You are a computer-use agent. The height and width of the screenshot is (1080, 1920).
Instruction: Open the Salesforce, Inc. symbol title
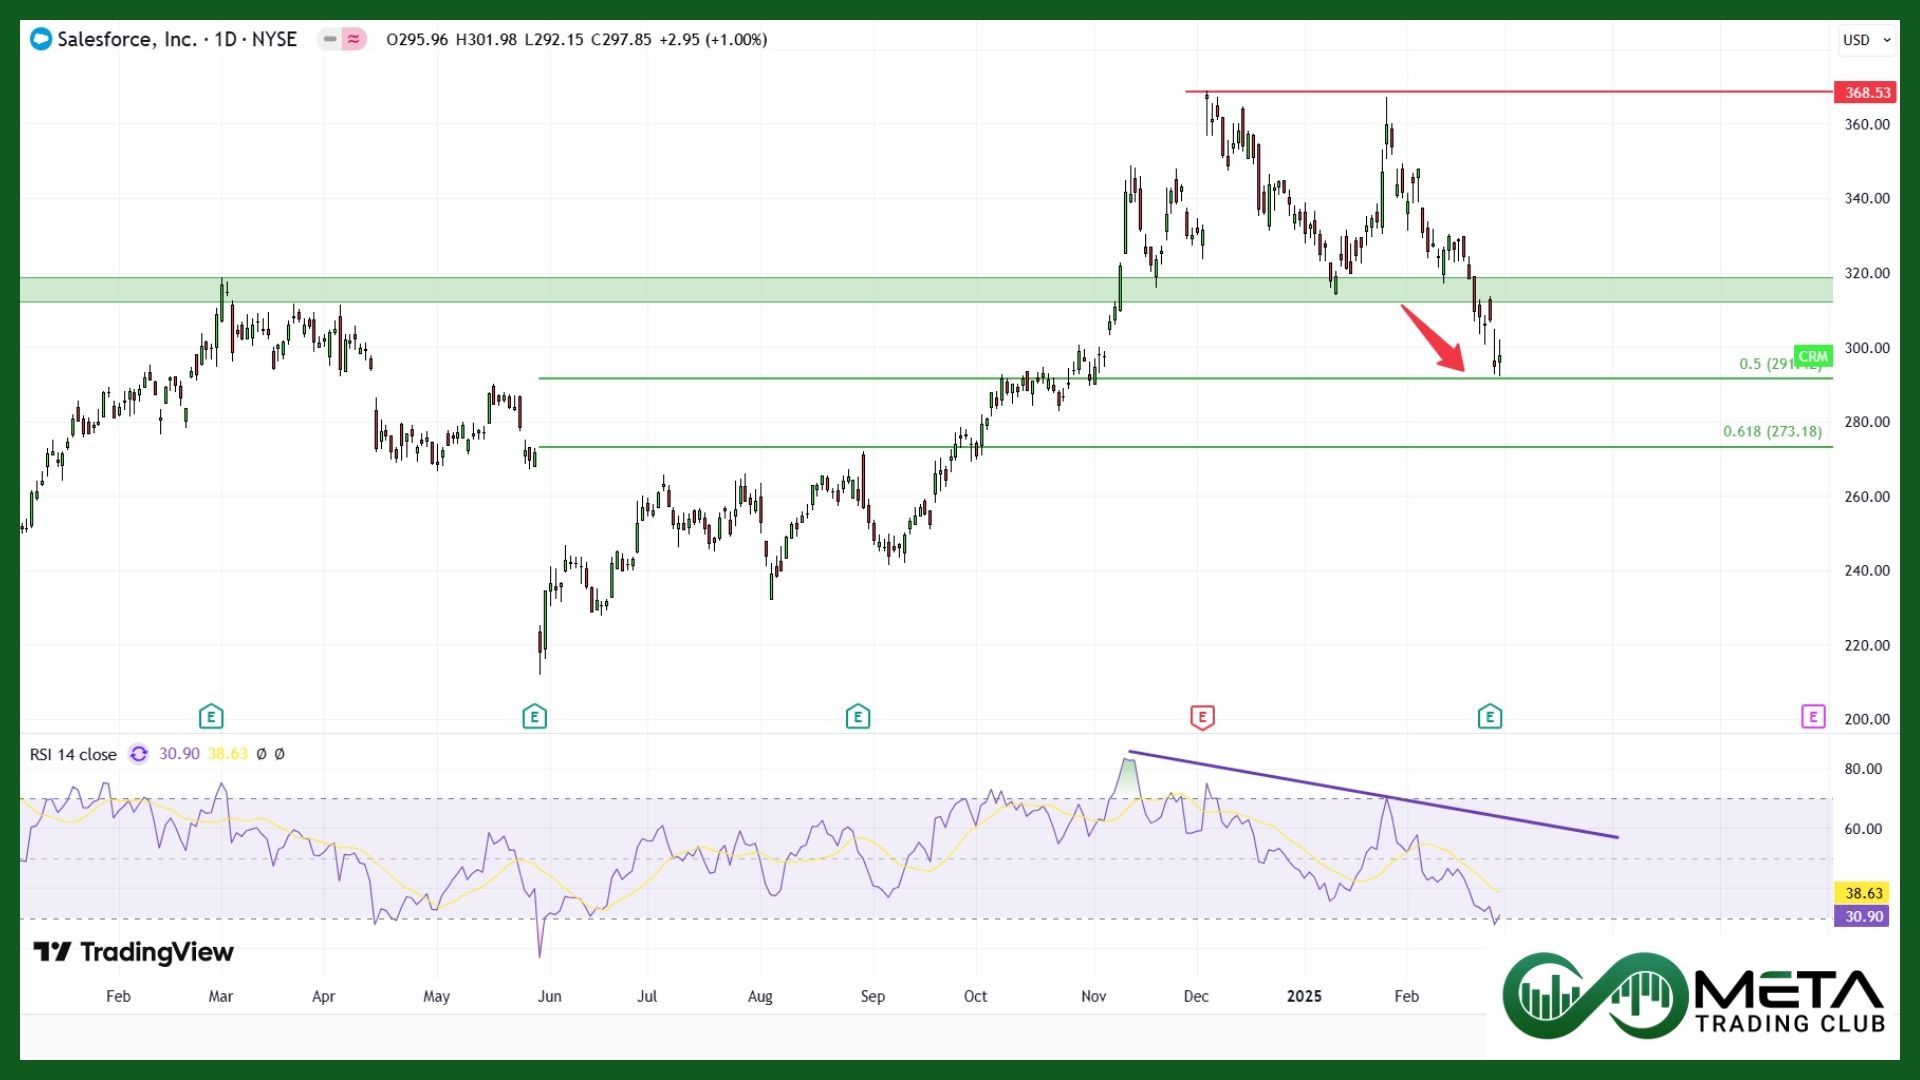177,39
